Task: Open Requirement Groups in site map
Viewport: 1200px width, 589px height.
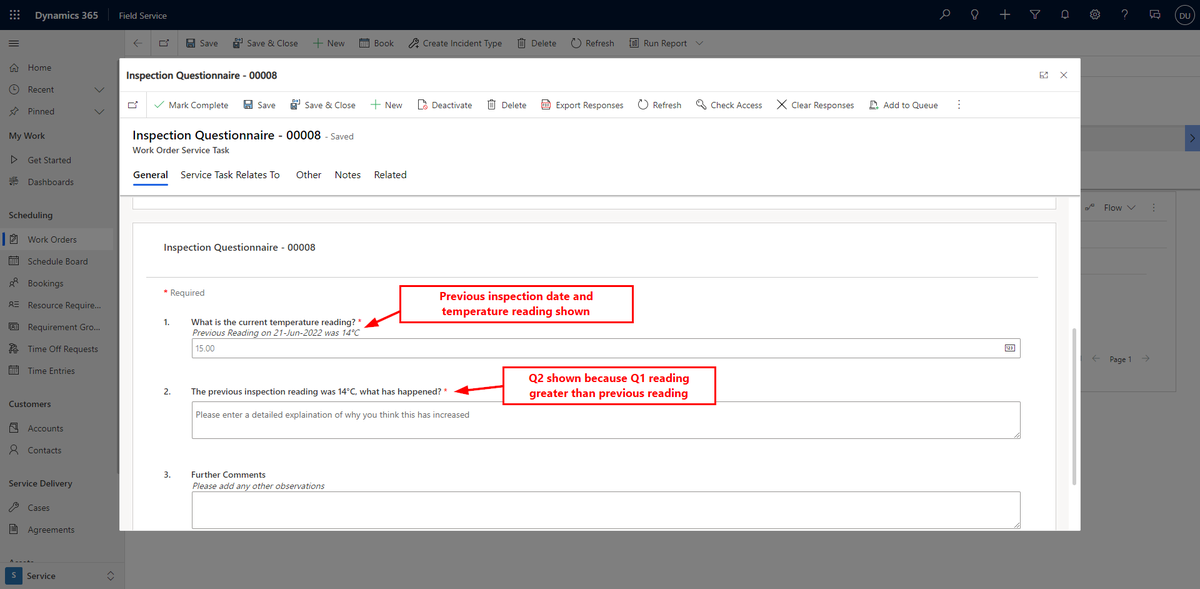Action: (63, 327)
